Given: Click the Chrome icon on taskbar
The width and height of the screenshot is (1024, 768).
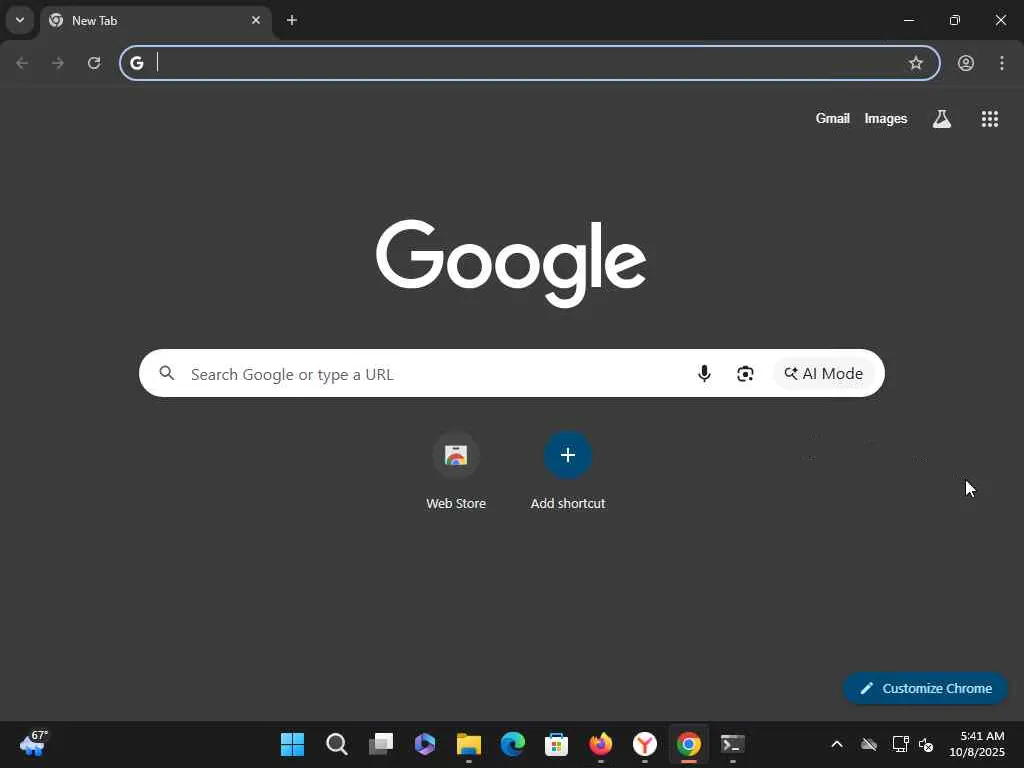Looking at the screenshot, I should point(689,744).
